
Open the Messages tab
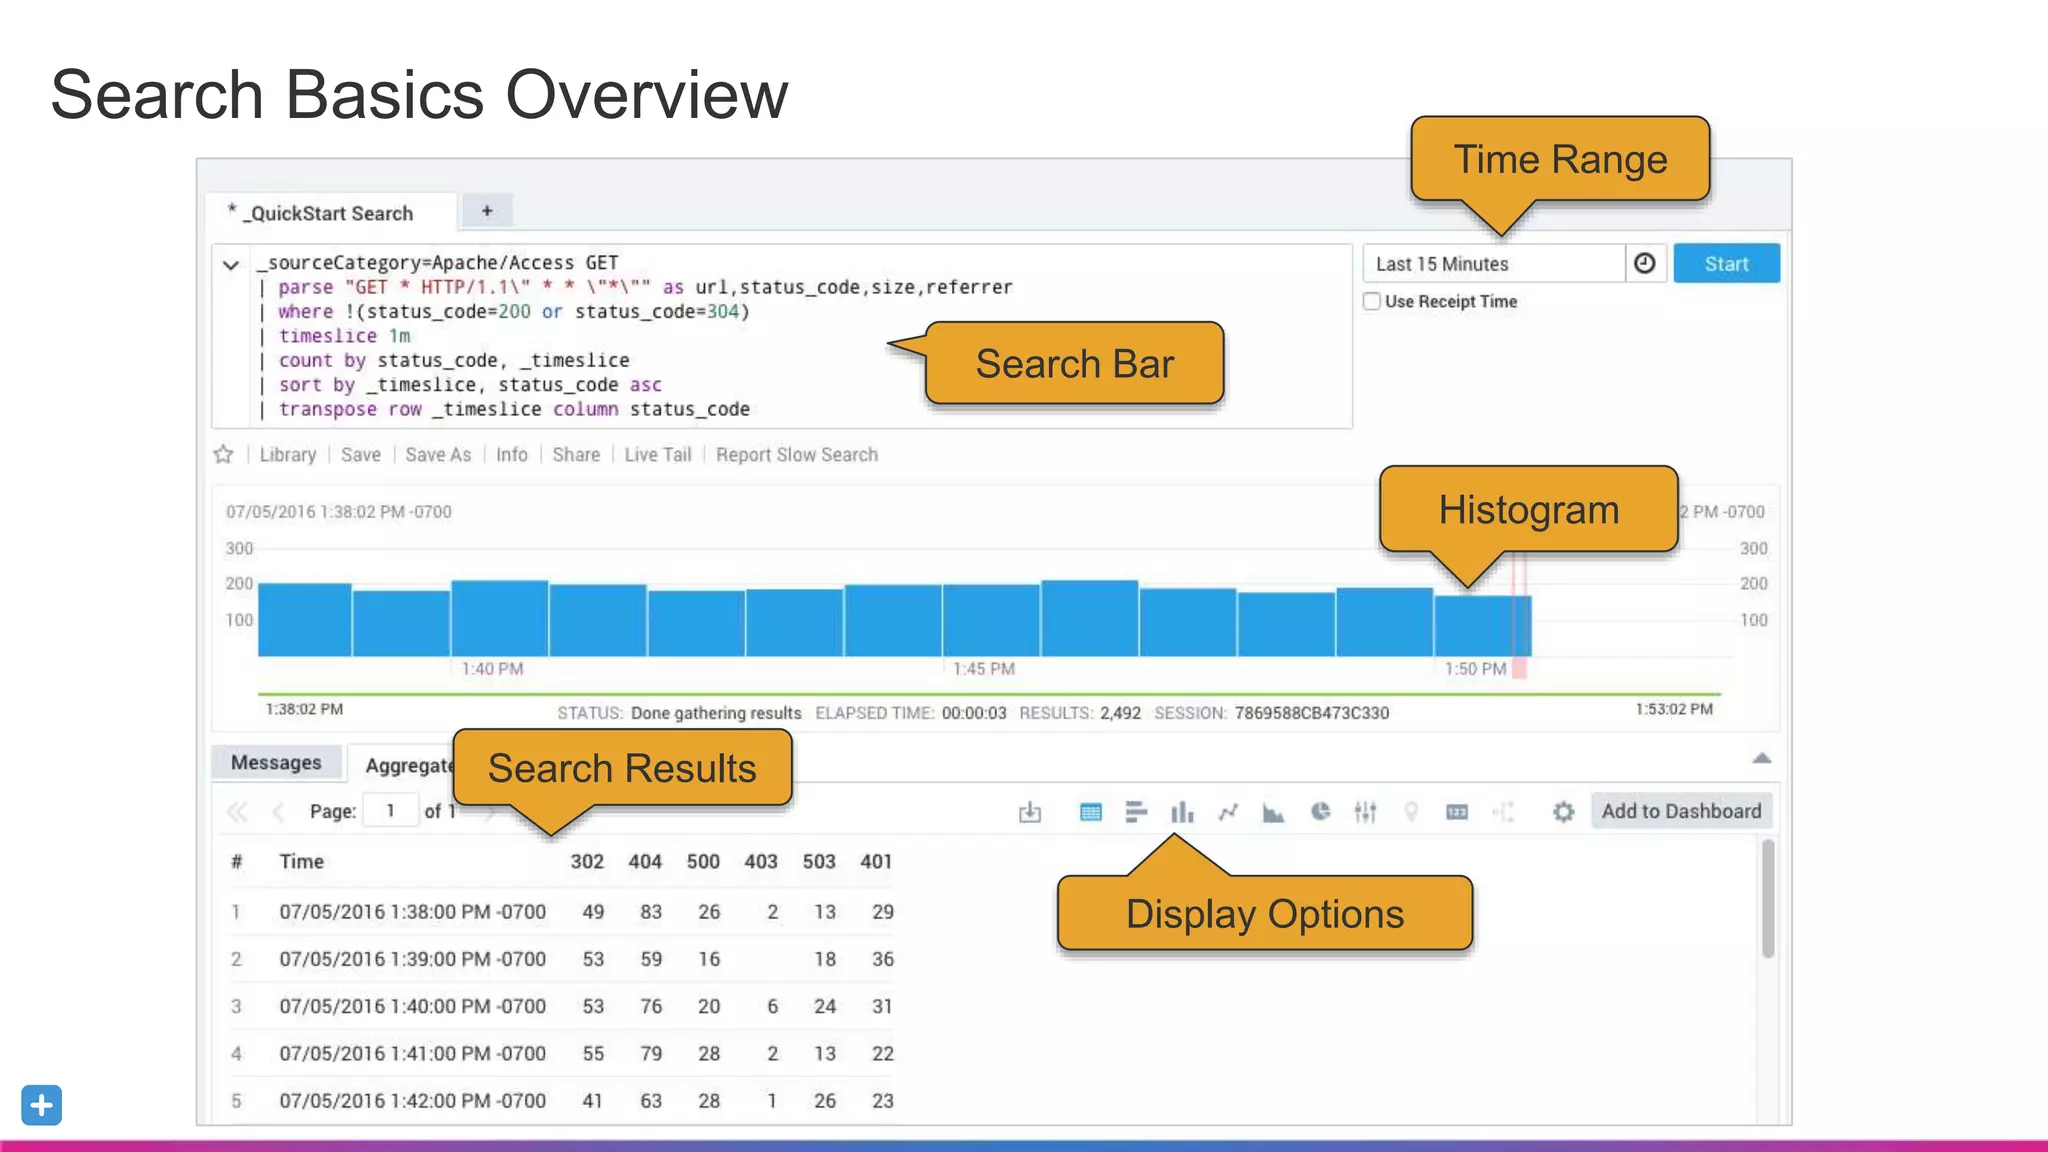[x=276, y=763]
